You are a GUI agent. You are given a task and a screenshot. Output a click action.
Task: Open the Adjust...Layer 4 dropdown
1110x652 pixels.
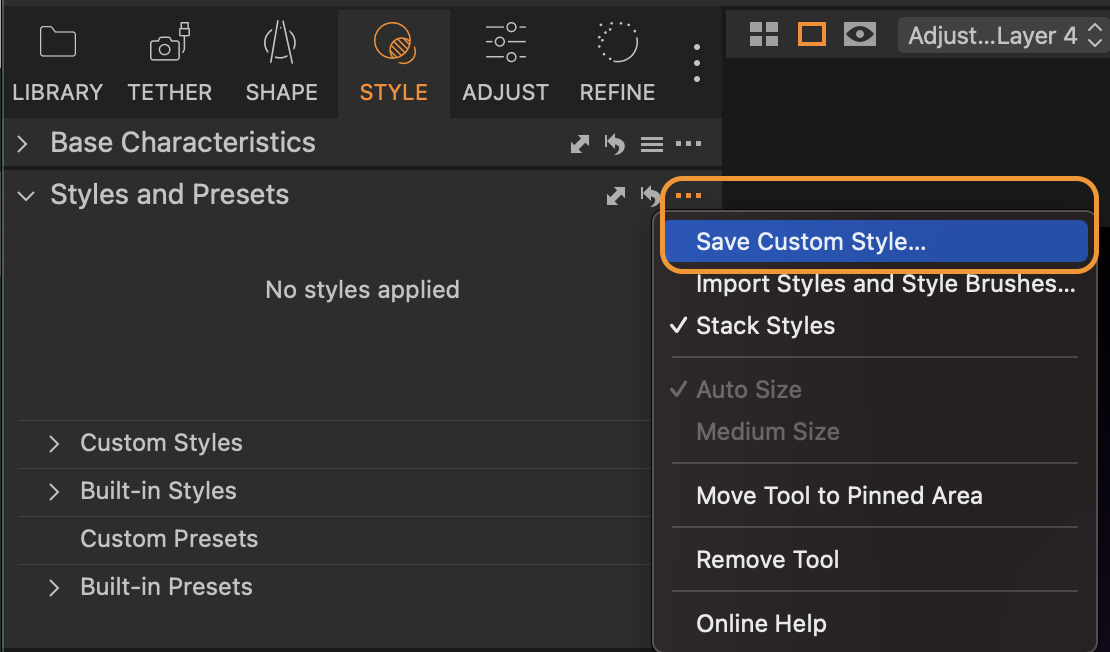(x=1004, y=35)
